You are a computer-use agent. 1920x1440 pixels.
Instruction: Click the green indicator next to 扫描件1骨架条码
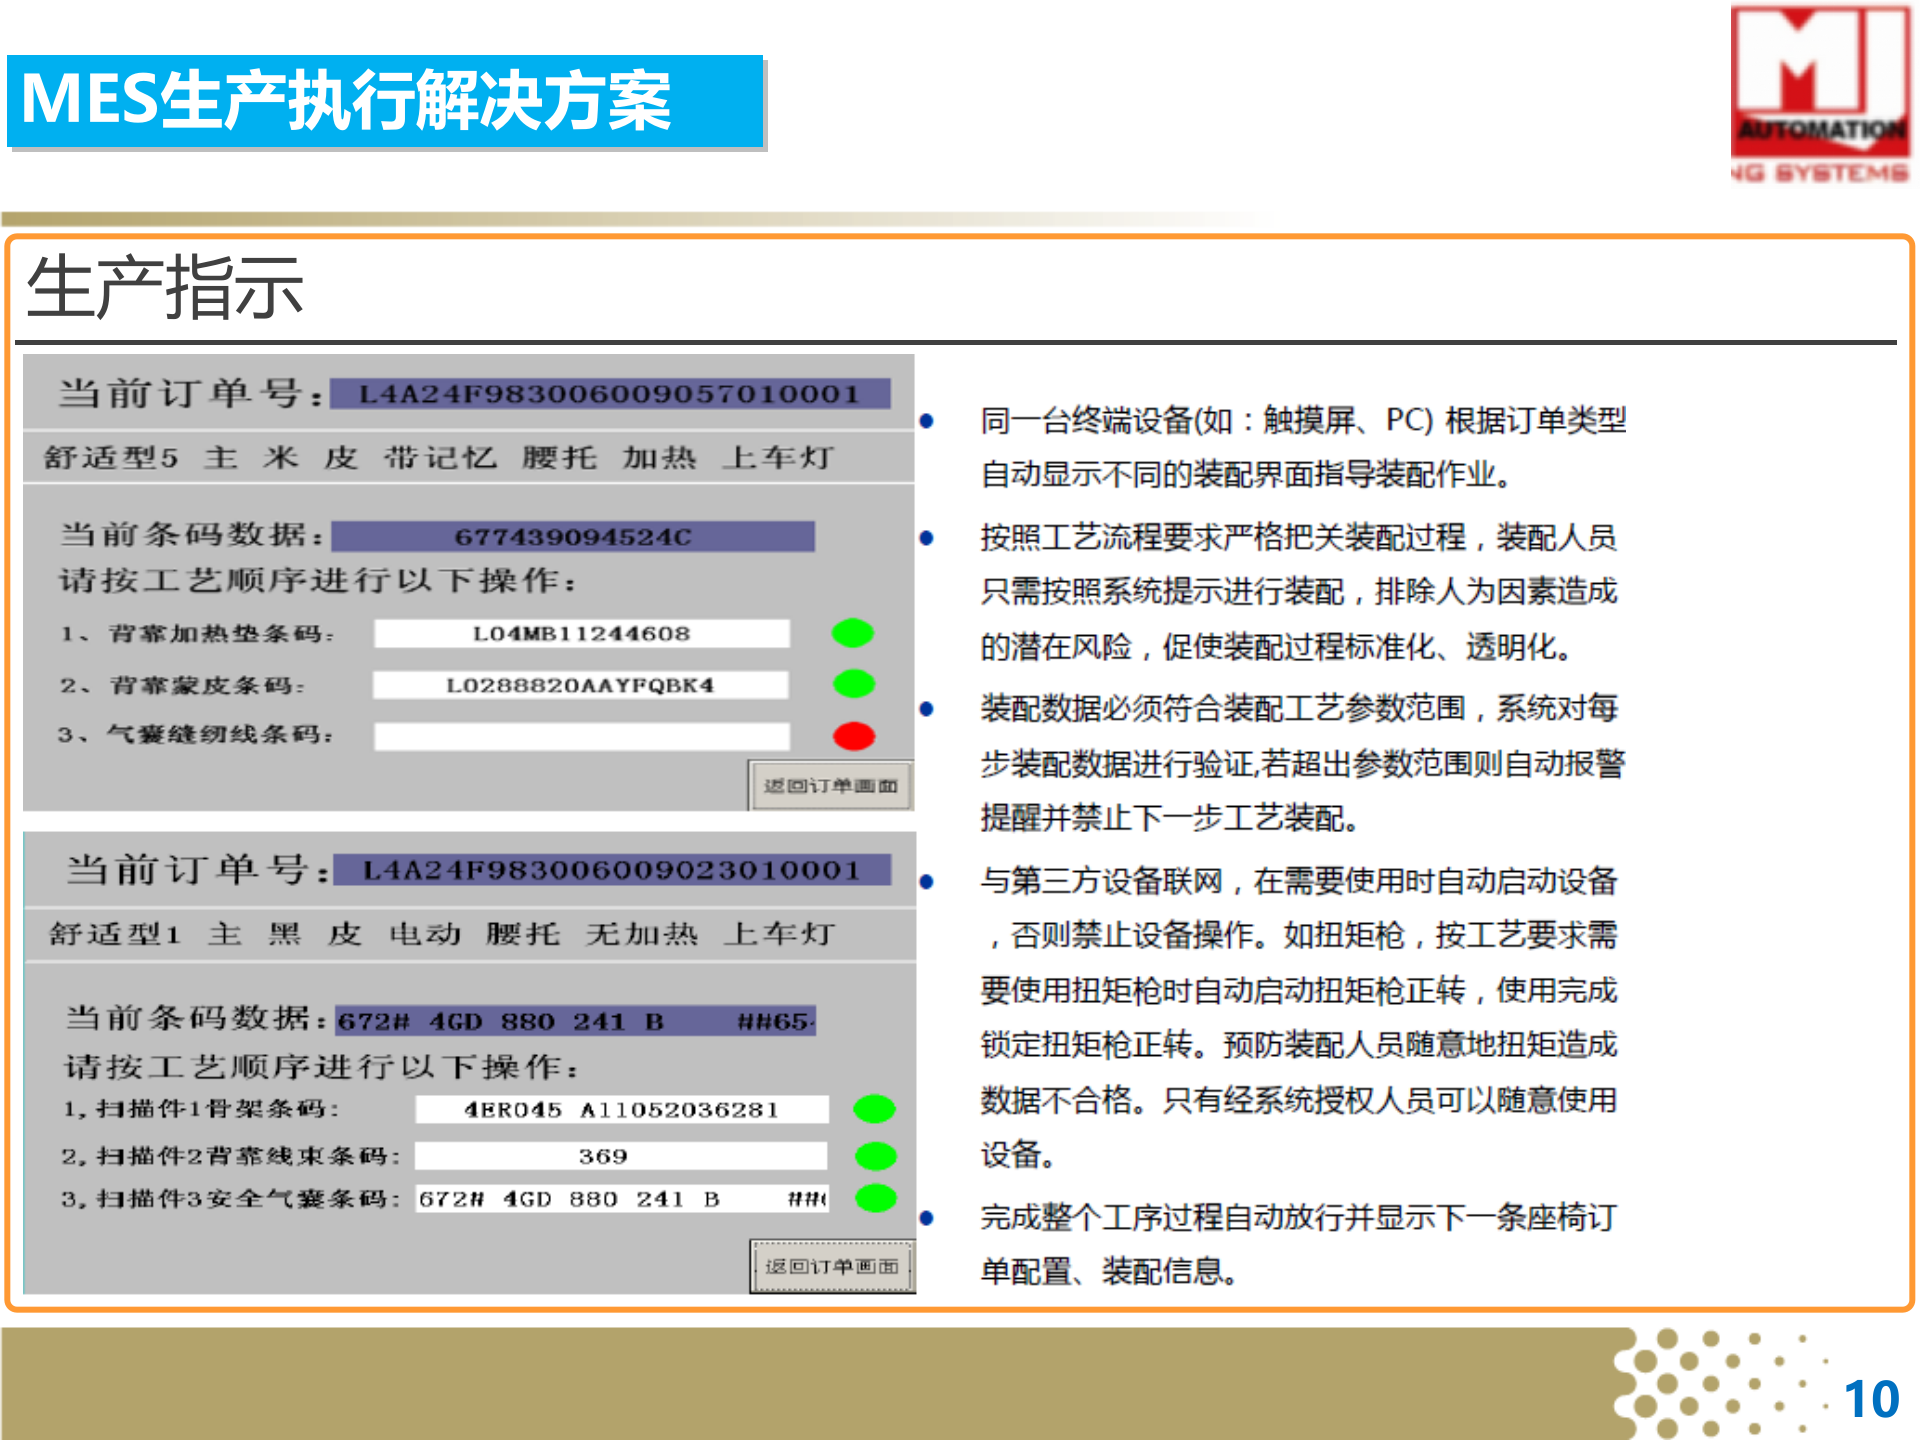tap(875, 1109)
